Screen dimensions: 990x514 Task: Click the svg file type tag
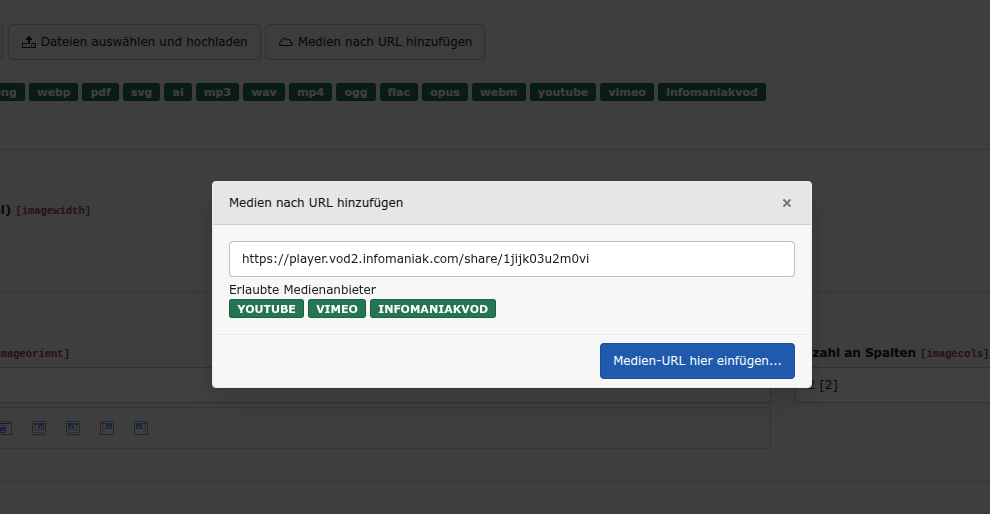point(141,92)
